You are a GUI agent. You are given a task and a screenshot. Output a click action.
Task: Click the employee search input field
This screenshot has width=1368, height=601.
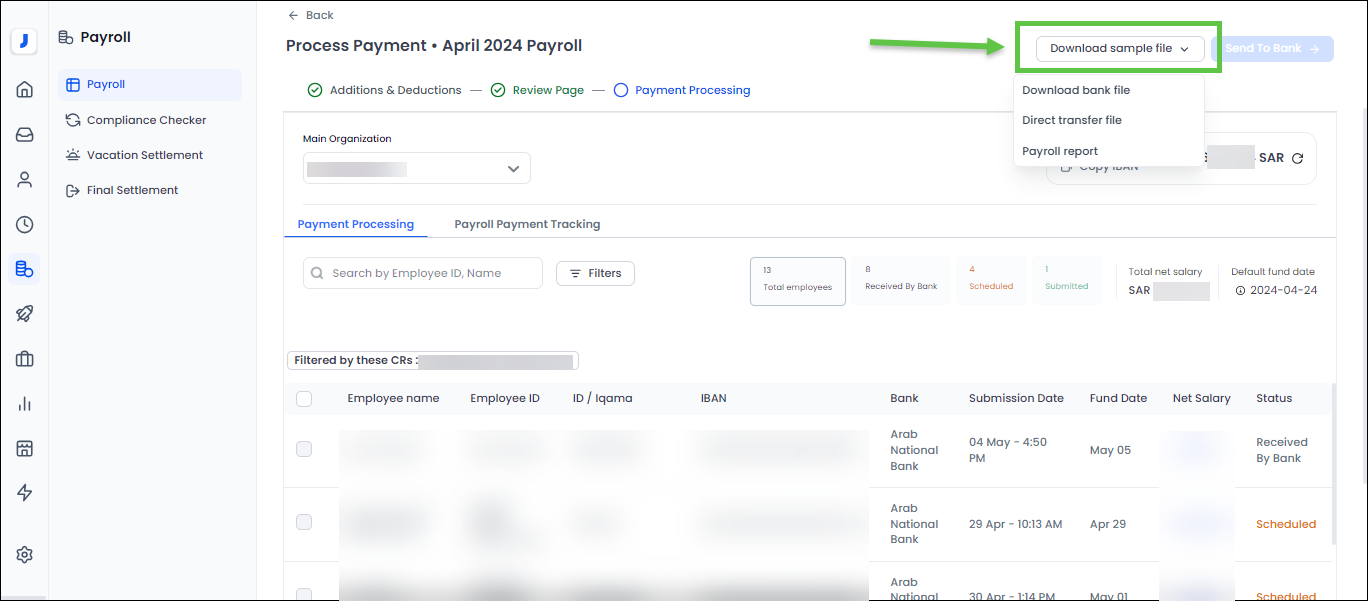pyautogui.click(x=430, y=273)
